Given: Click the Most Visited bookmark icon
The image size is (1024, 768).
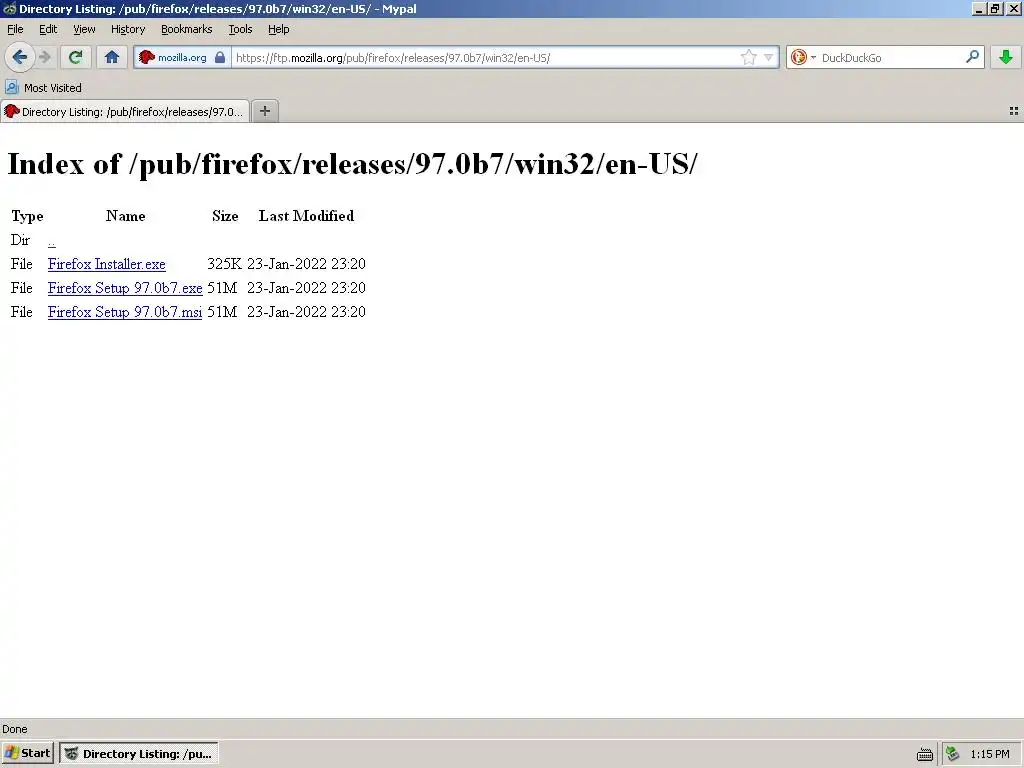Looking at the screenshot, I should pyautogui.click(x=11, y=88).
